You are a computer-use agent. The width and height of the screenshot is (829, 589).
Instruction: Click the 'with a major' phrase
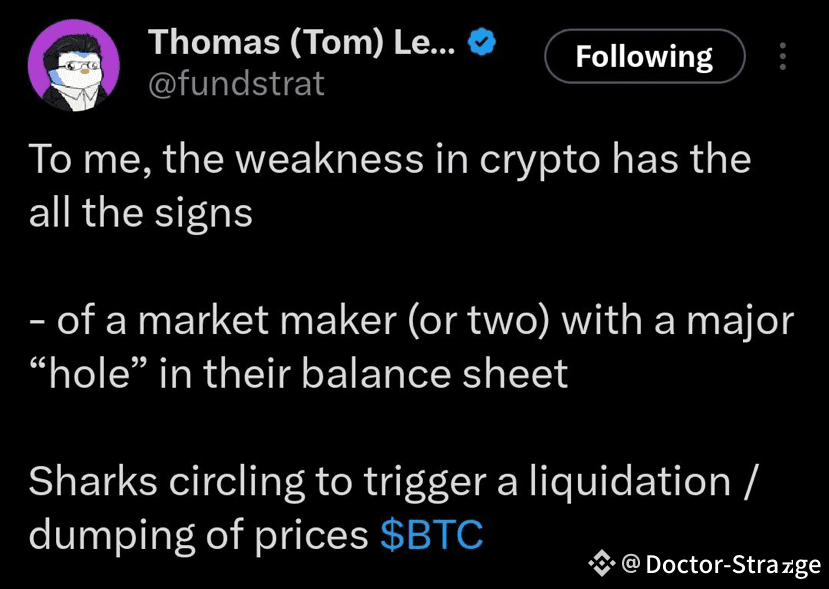point(678,323)
